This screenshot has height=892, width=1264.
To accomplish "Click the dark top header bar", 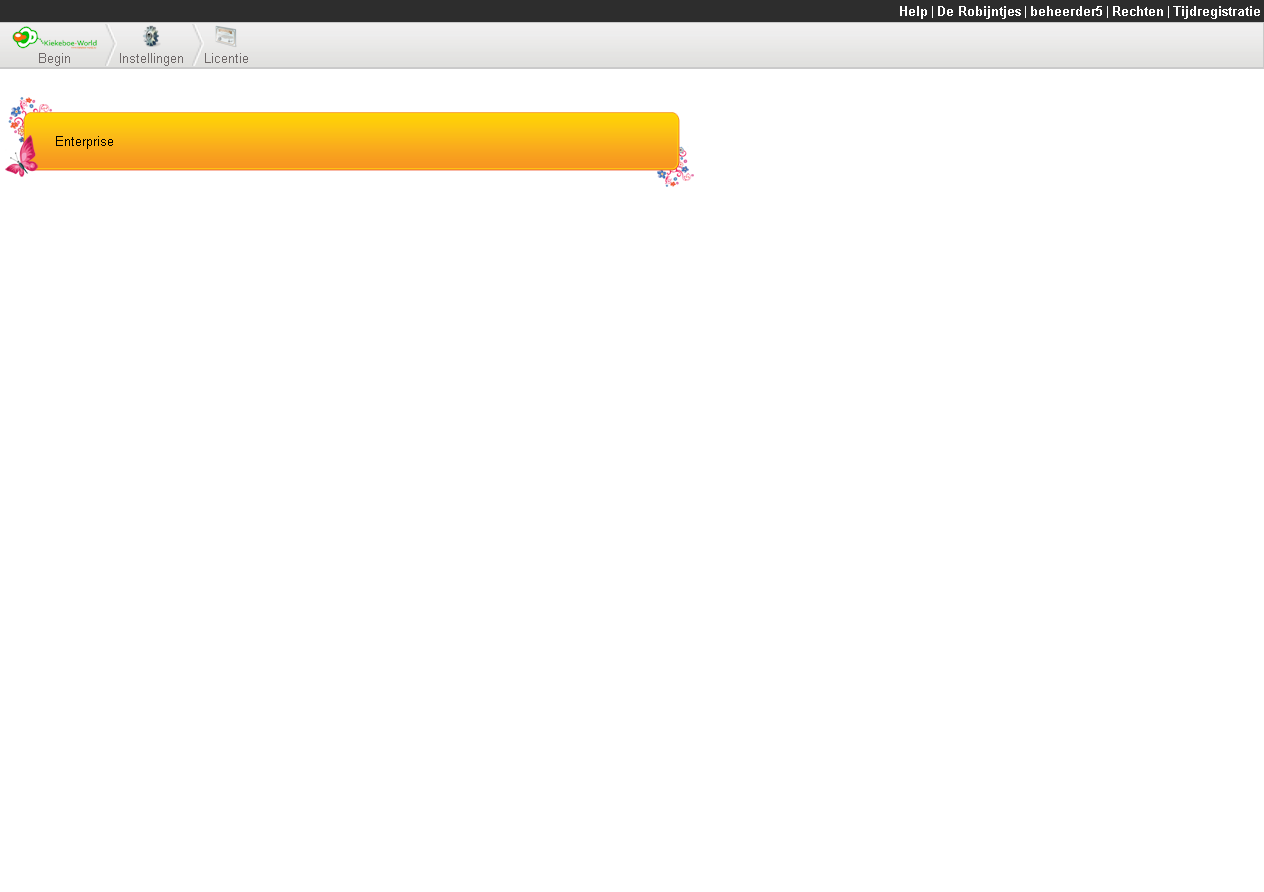I will (x=450, y=11).
